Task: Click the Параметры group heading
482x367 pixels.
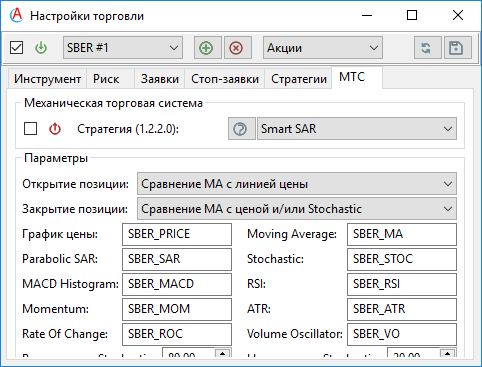Action: coord(56,158)
